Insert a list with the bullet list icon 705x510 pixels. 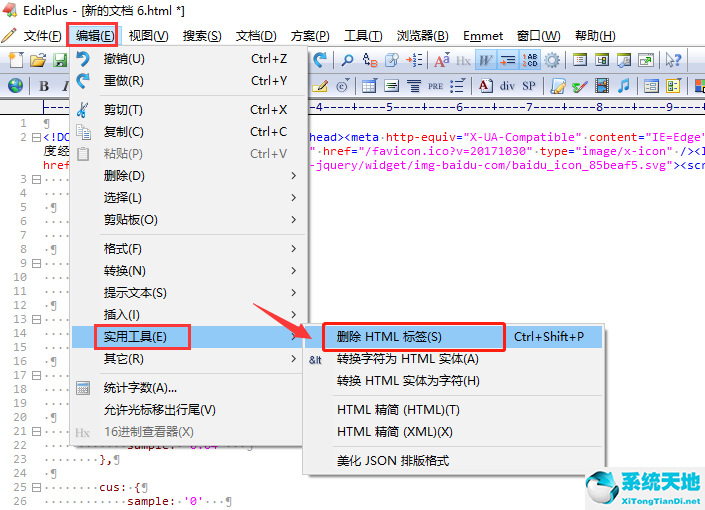(457, 85)
